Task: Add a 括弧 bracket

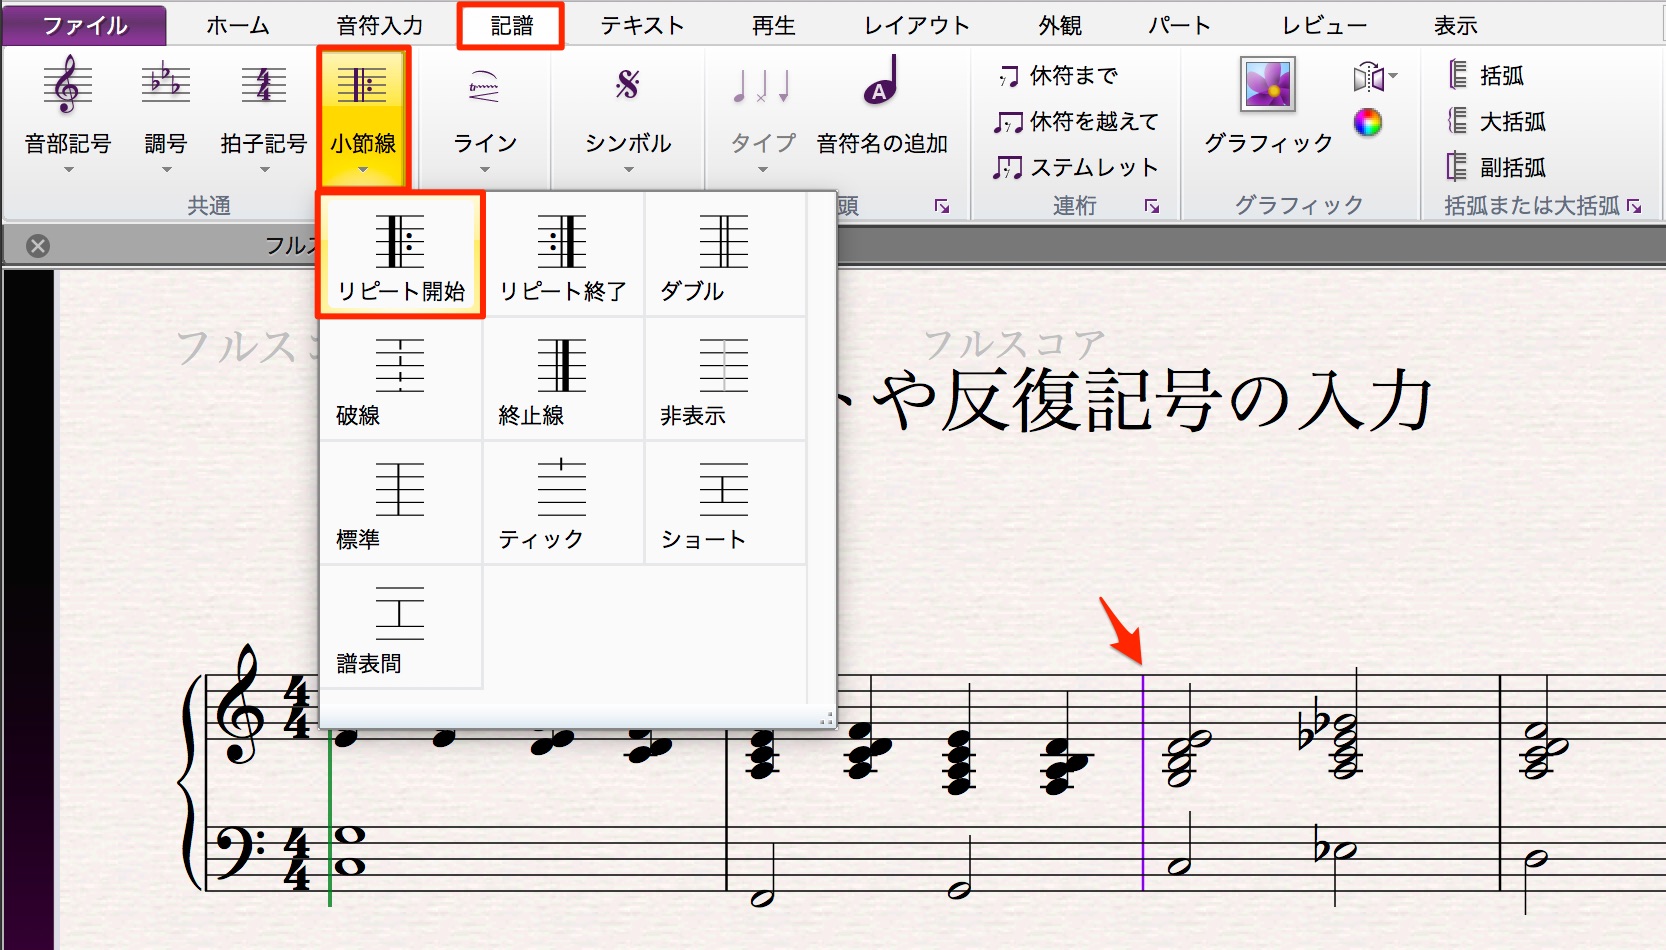Action: (x=1486, y=75)
